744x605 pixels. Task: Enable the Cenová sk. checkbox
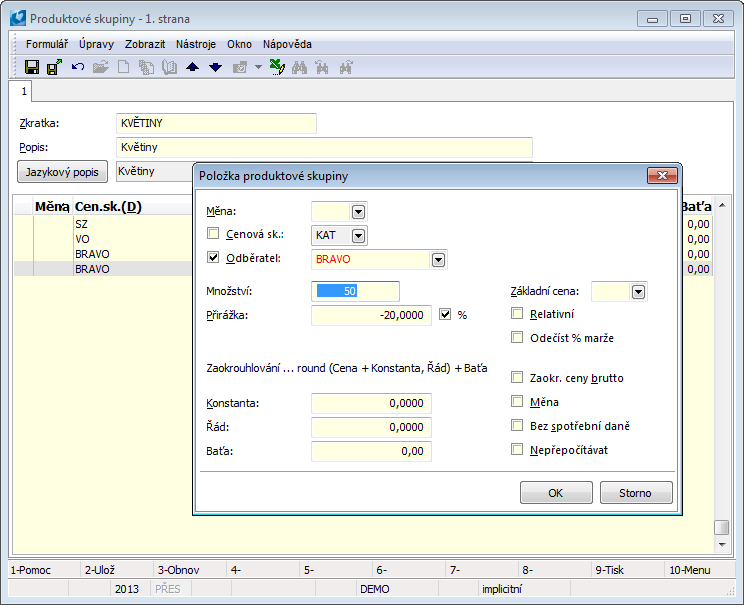pyautogui.click(x=212, y=234)
